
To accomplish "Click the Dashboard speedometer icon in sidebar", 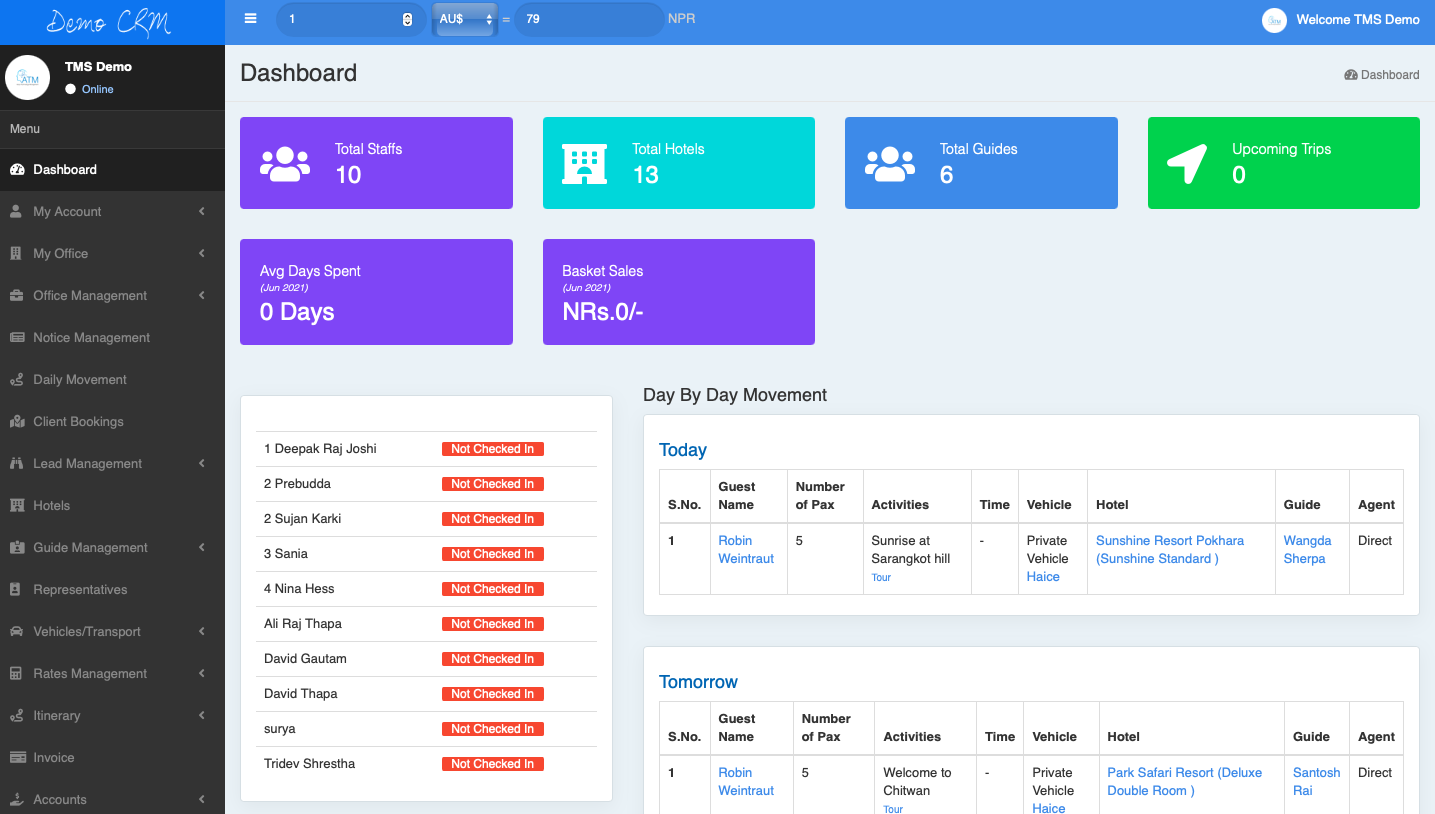I will [17, 170].
